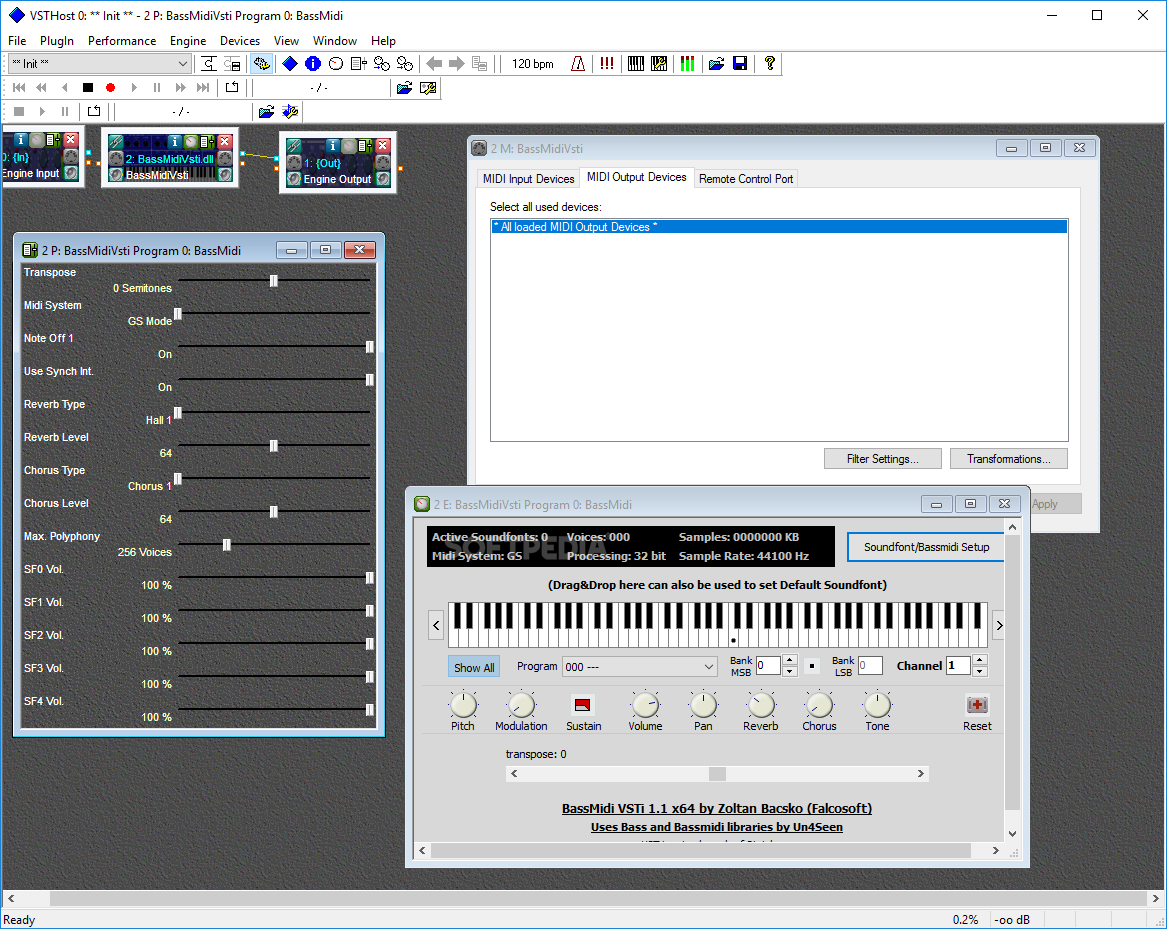Decrease Bank MSB with down stepper arrow

[790, 671]
